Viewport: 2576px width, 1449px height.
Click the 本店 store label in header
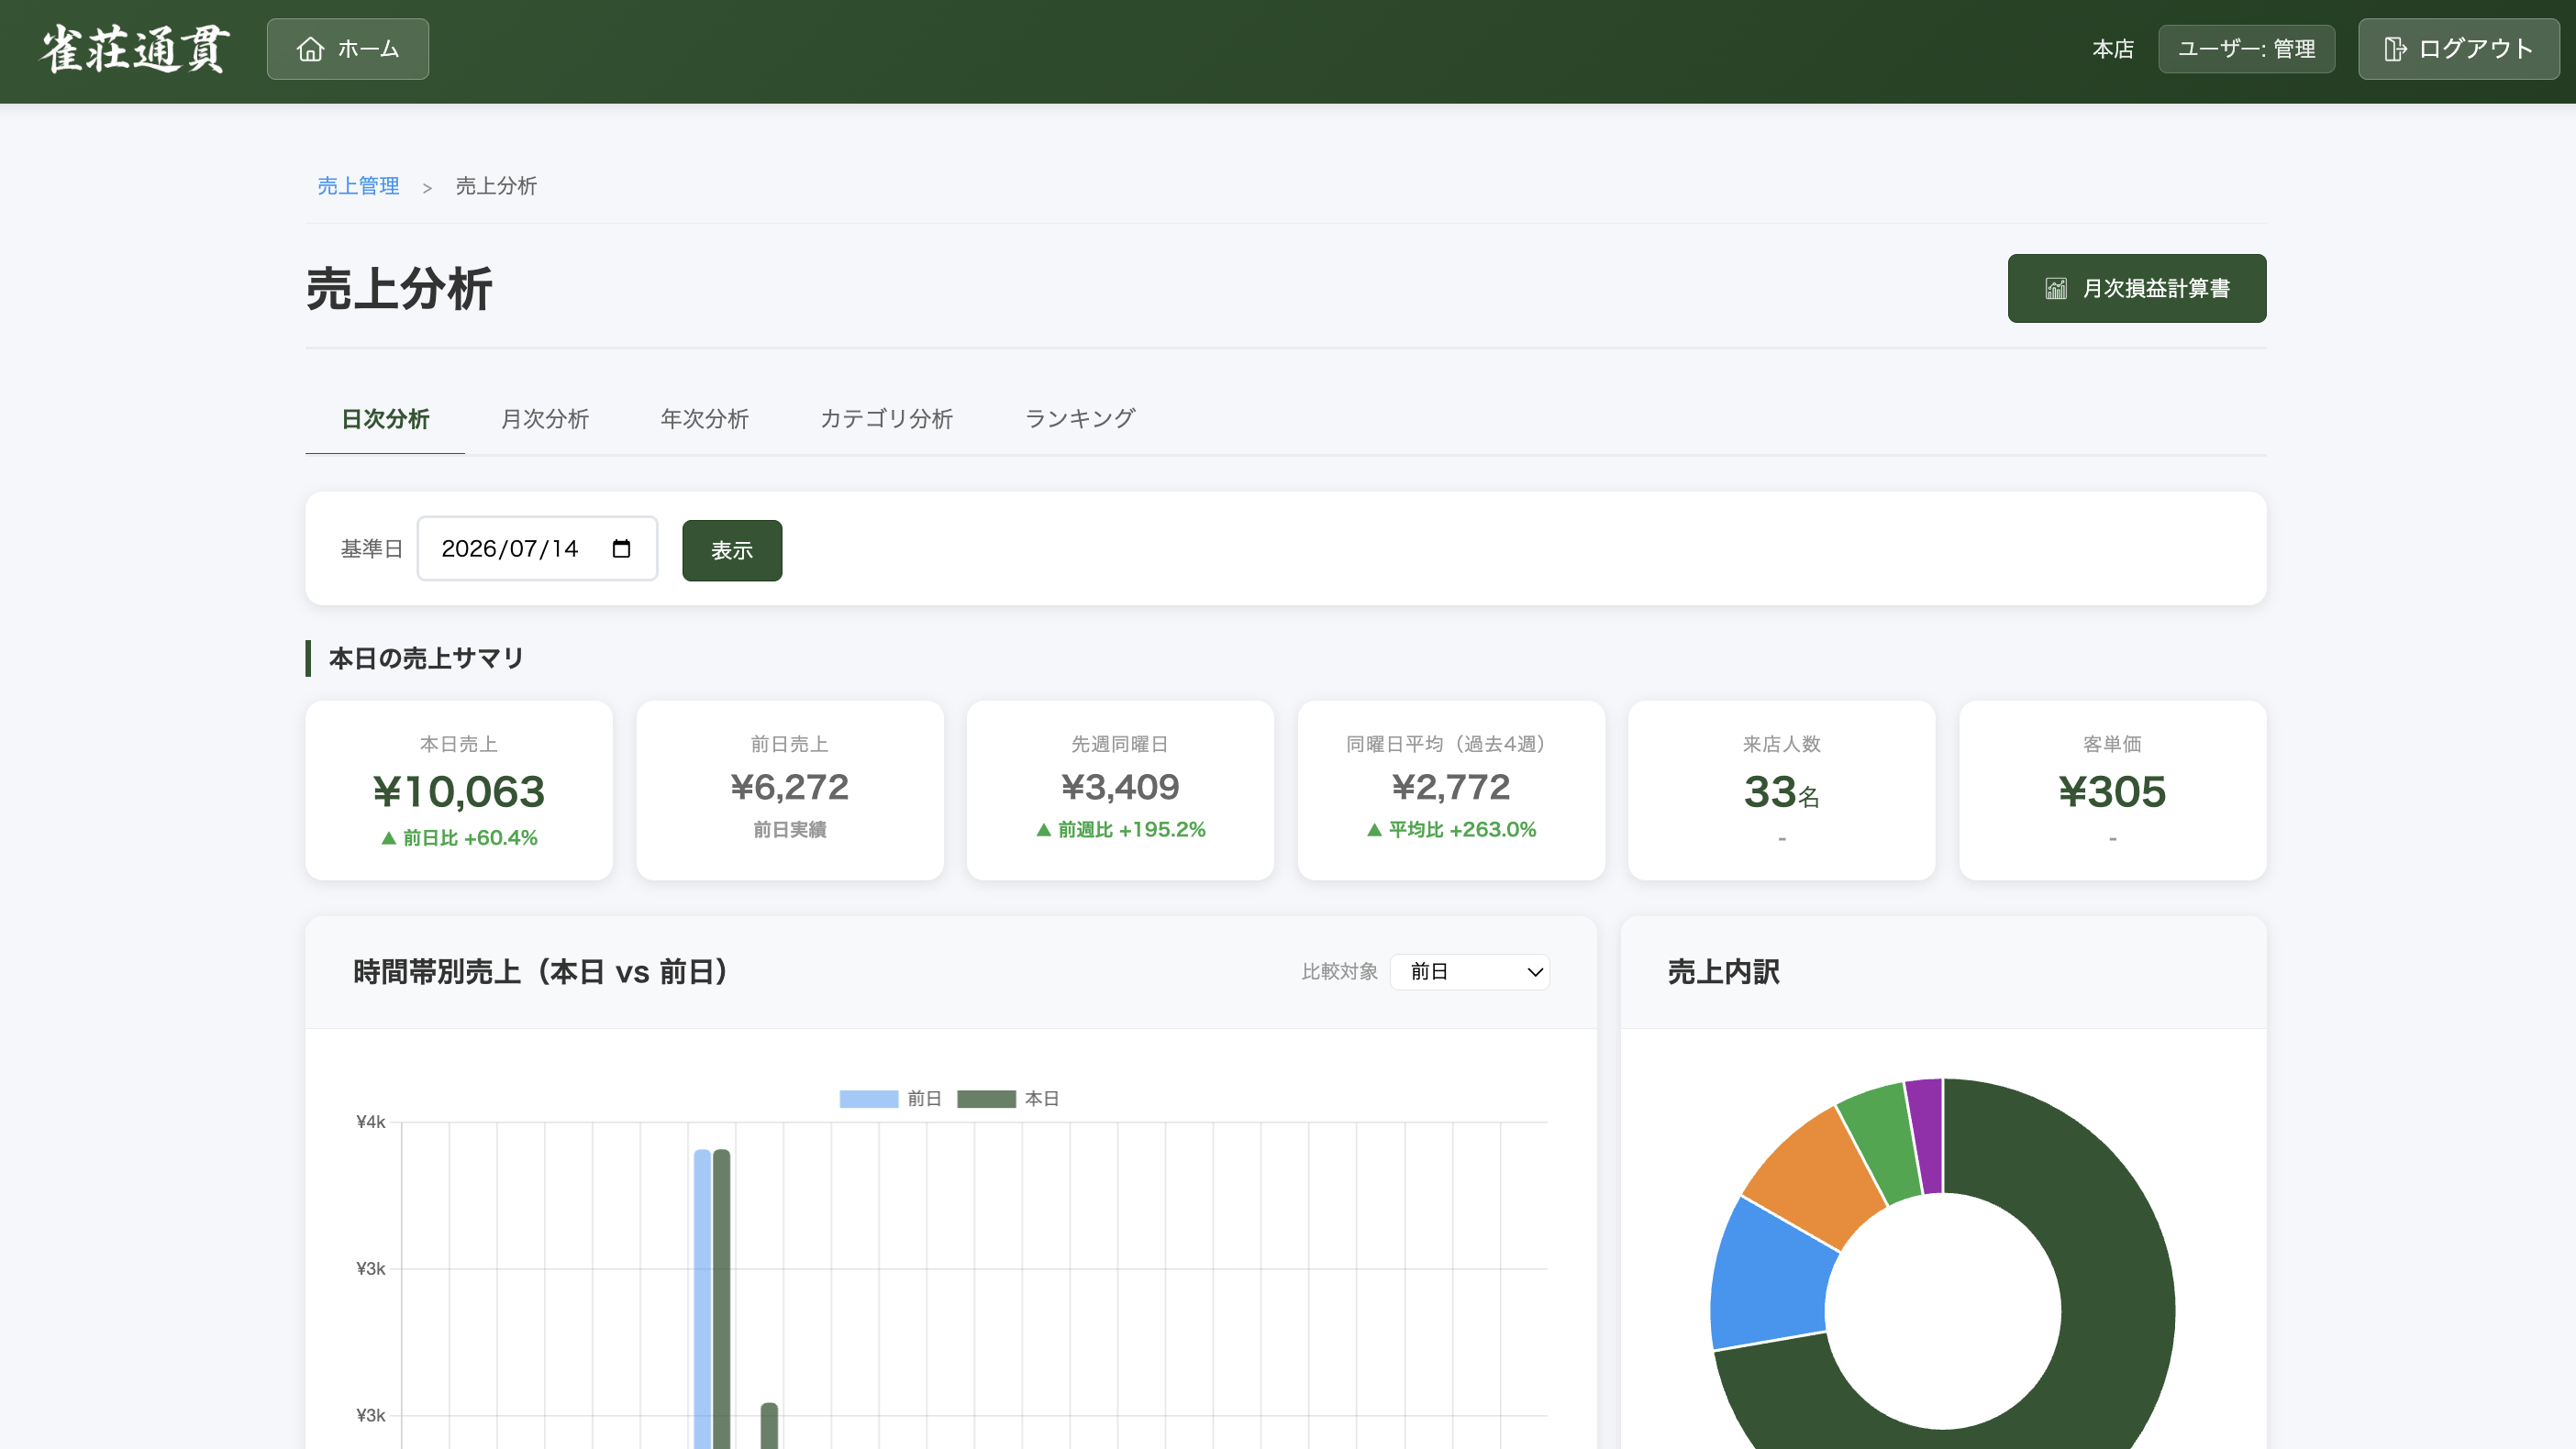coord(2113,49)
